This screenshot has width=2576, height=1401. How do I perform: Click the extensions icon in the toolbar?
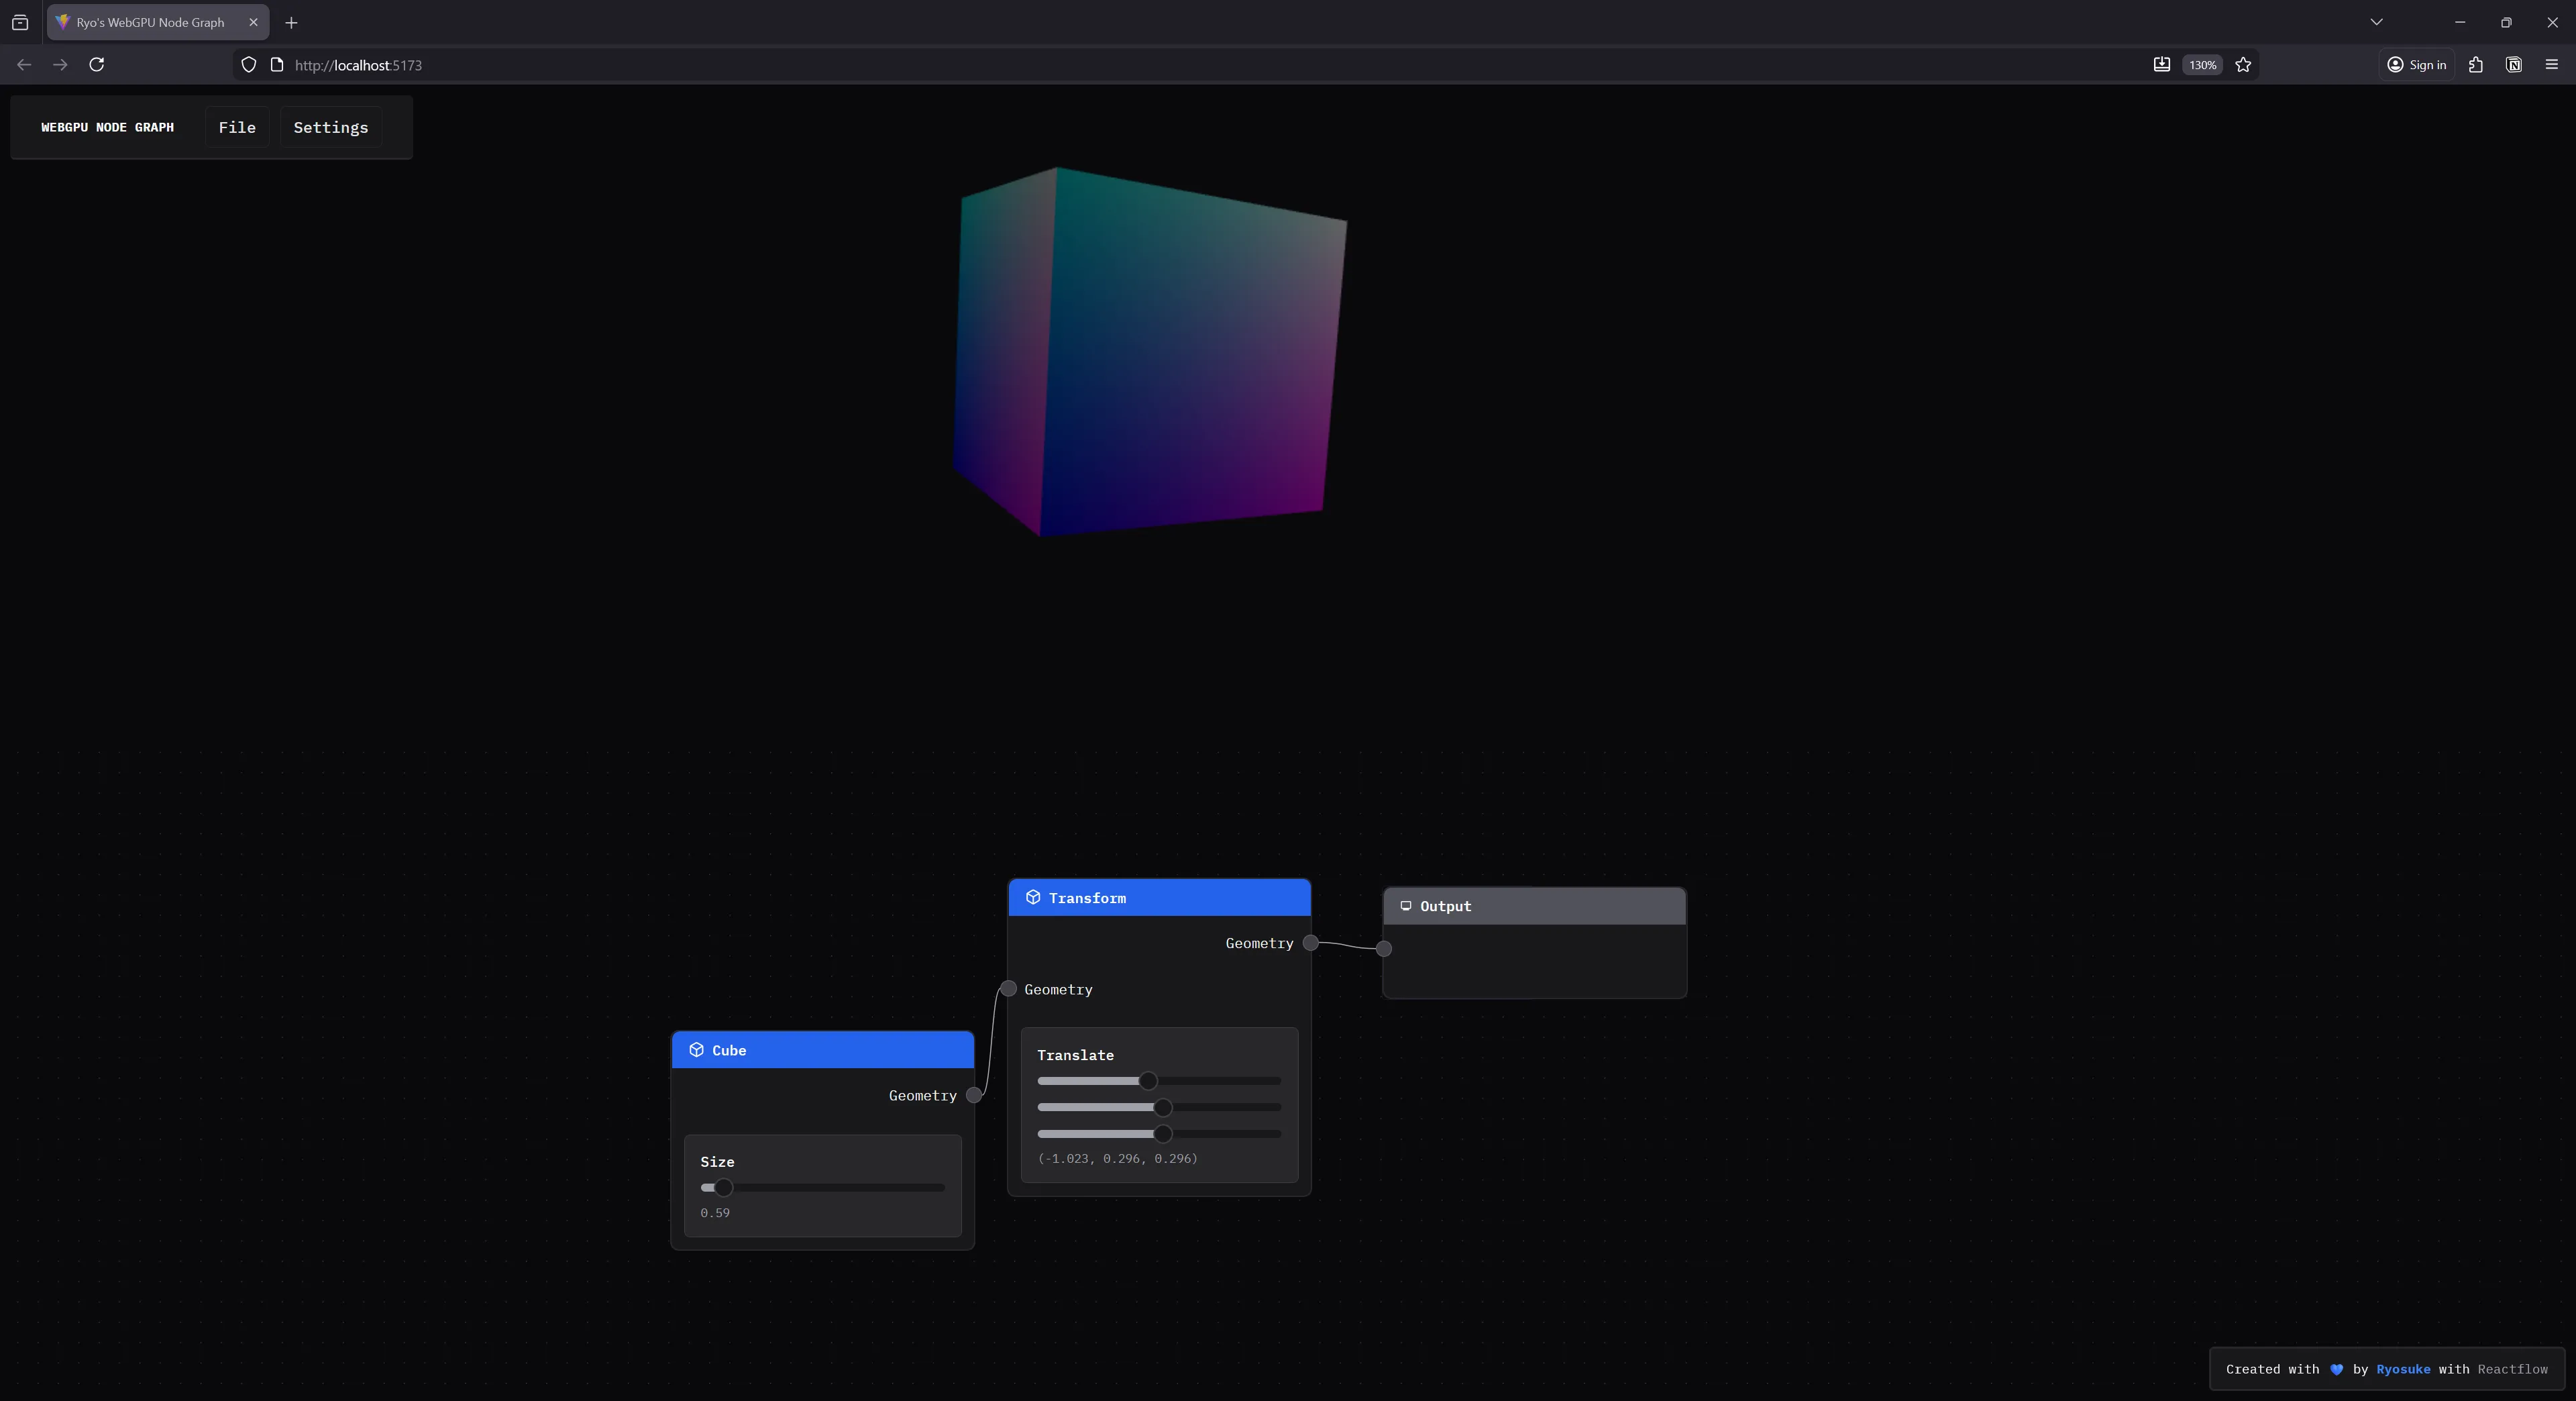coord(2476,65)
